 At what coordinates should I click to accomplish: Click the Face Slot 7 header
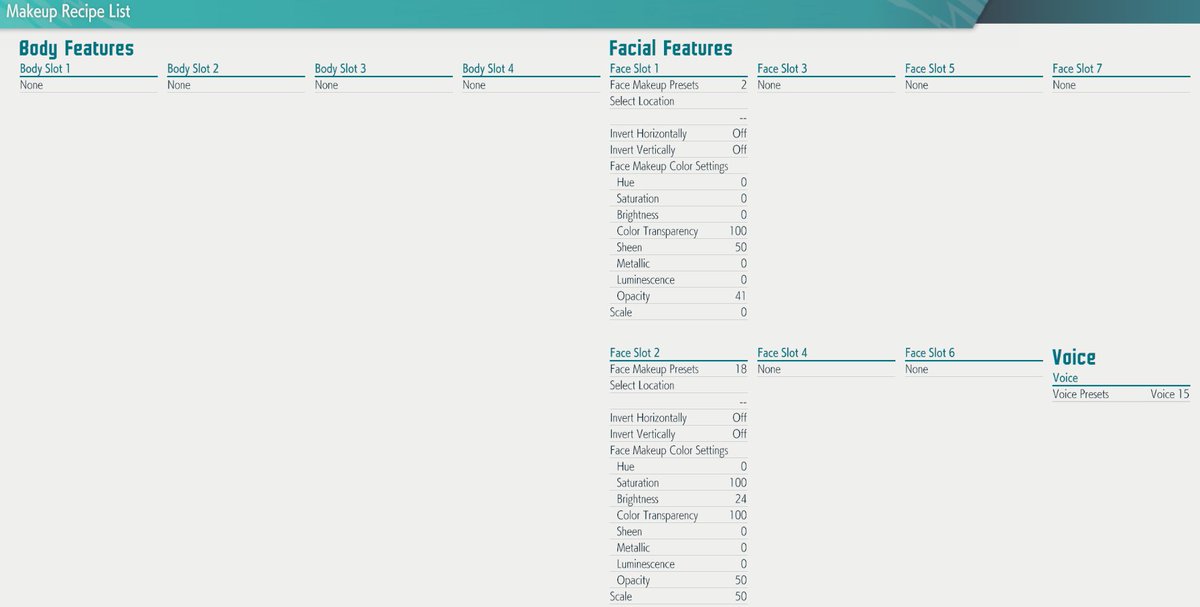1077,69
